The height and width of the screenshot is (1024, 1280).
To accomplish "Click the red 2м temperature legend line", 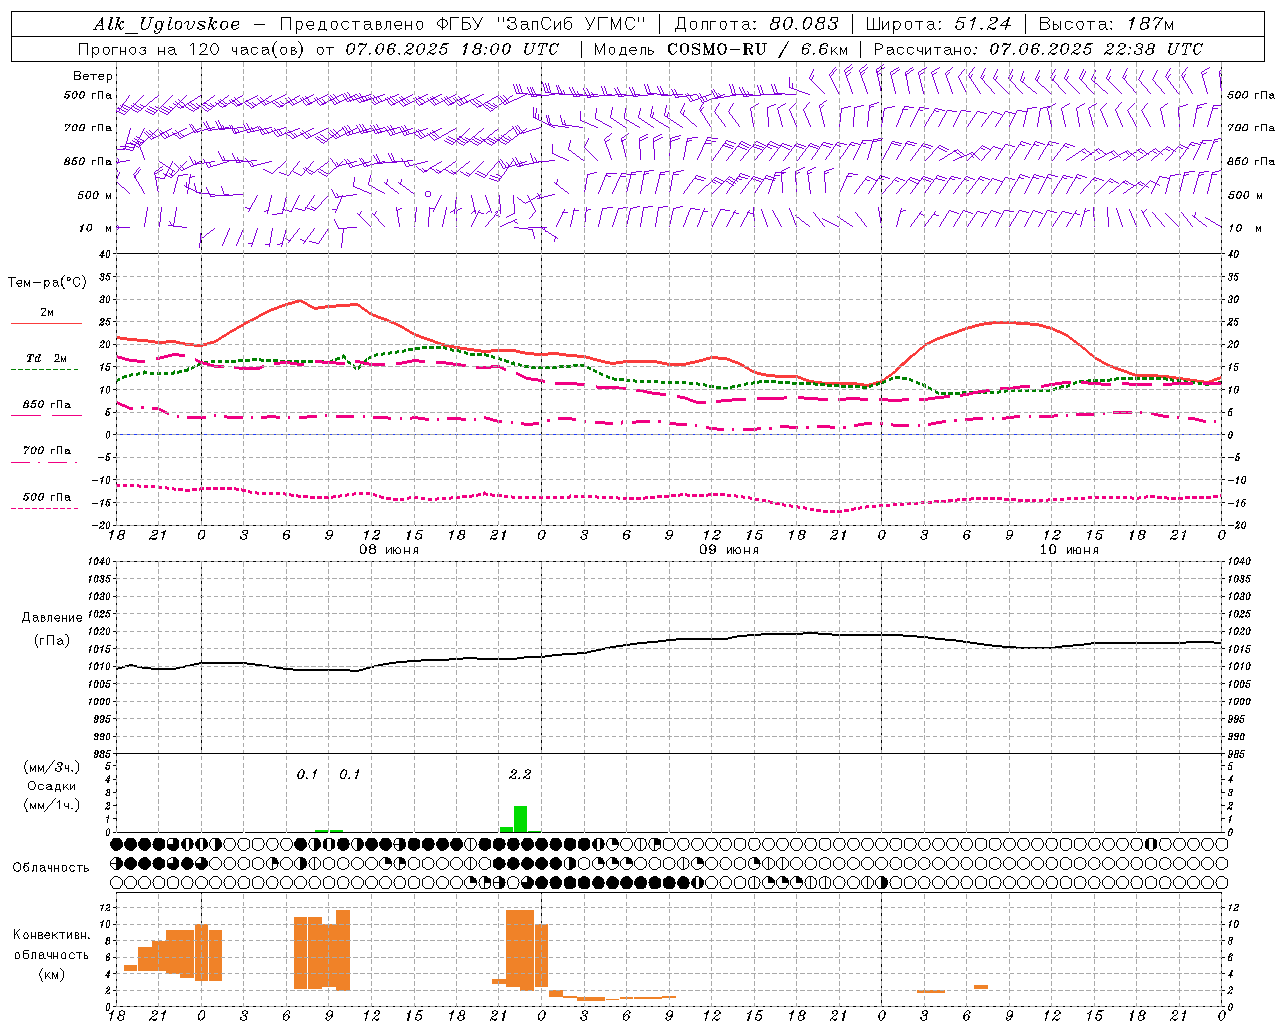I will tap(46, 323).
